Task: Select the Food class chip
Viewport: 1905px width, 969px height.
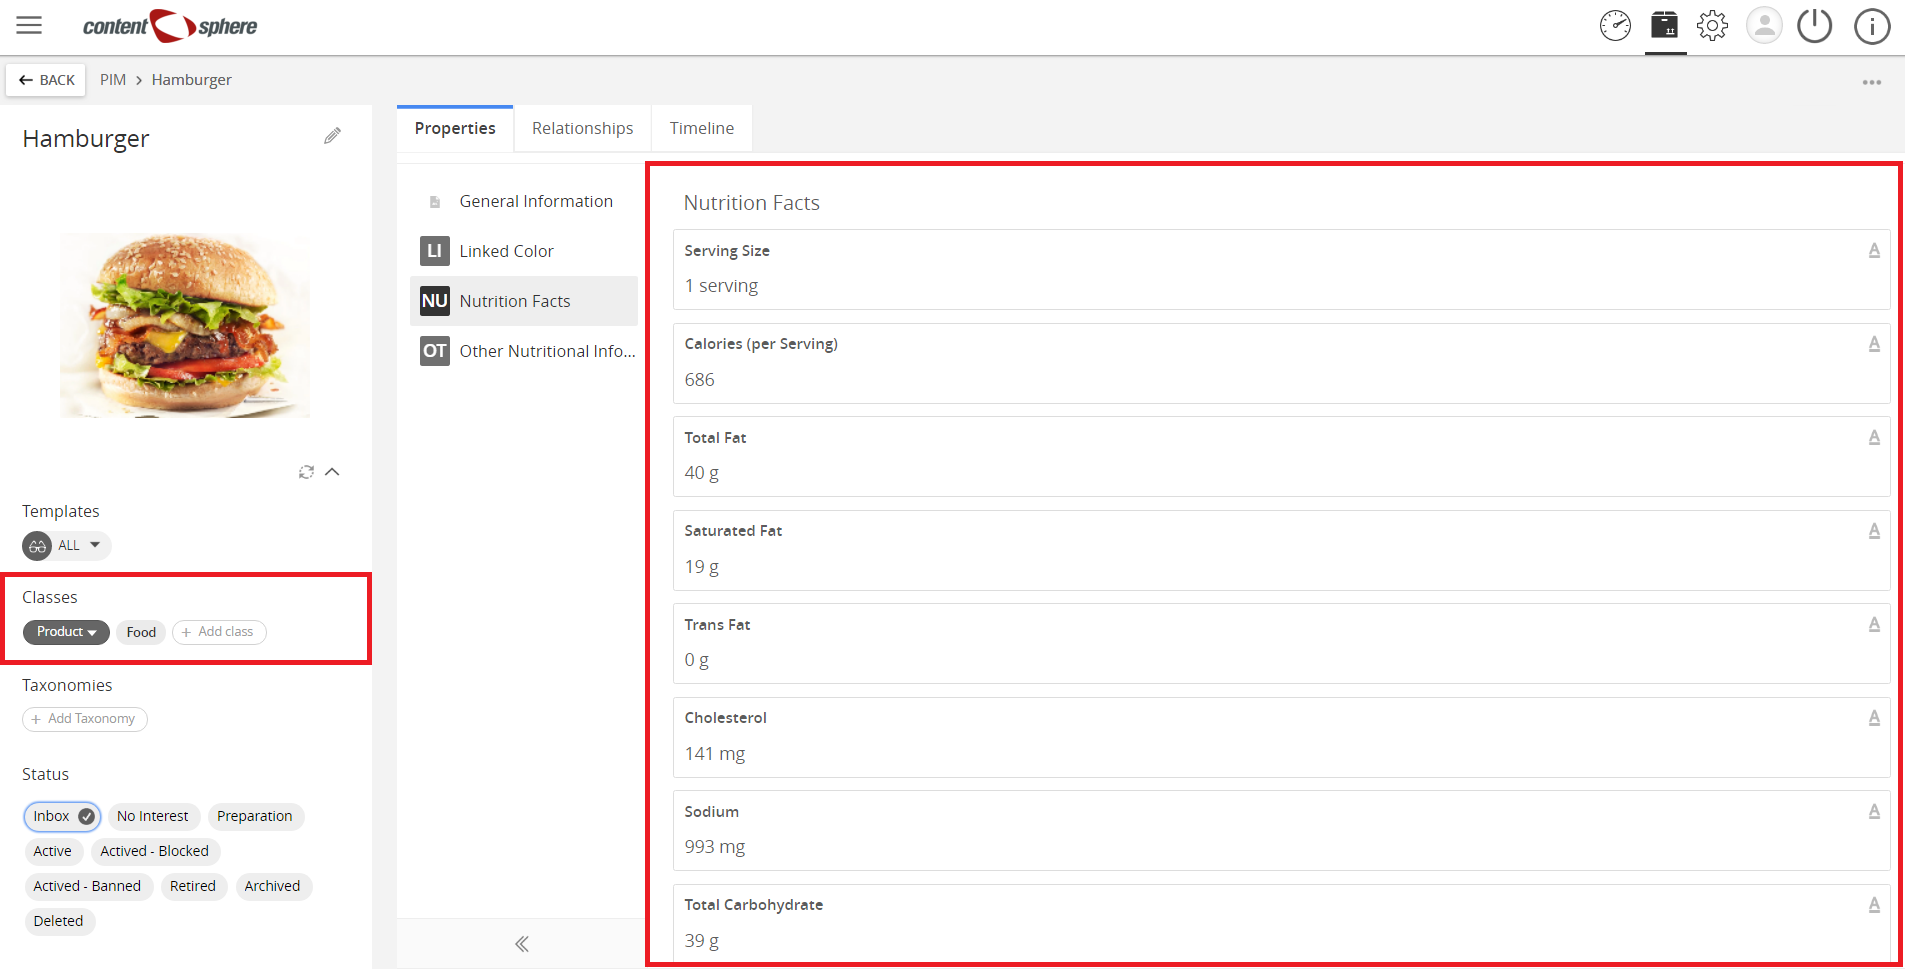Action: pos(141,632)
